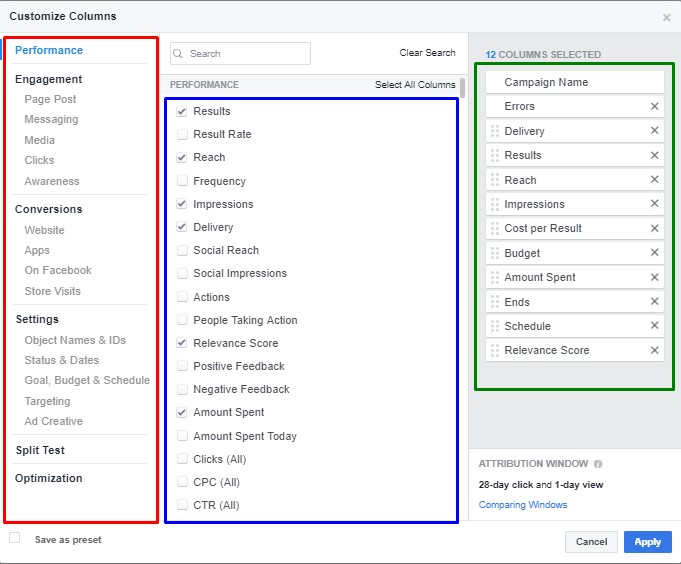This screenshot has height=564, width=681.
Task: Remove the Amount Spent selected column
Action: [x=655, y=277]
